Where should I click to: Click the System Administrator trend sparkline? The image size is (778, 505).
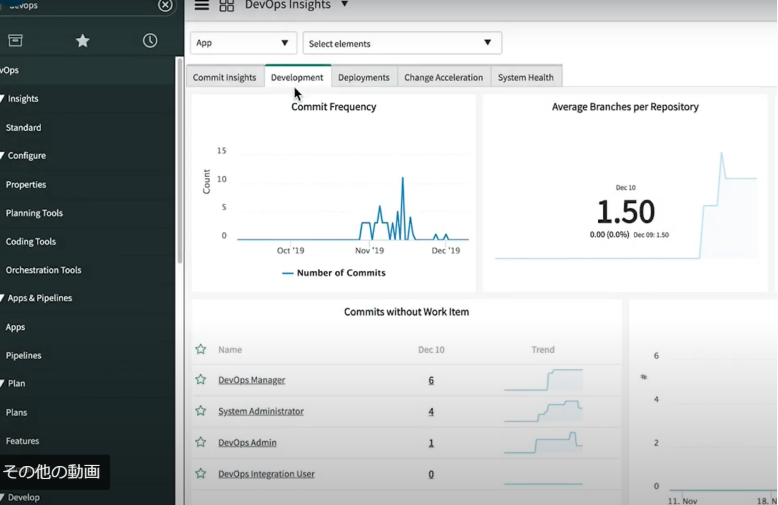coord(543,411)
